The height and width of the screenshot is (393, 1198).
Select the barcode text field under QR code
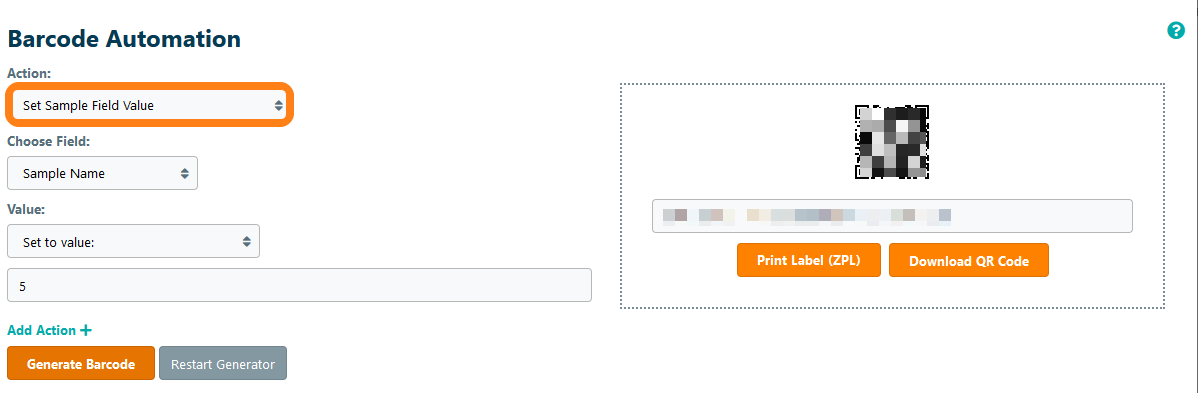[x=892, y=216]
